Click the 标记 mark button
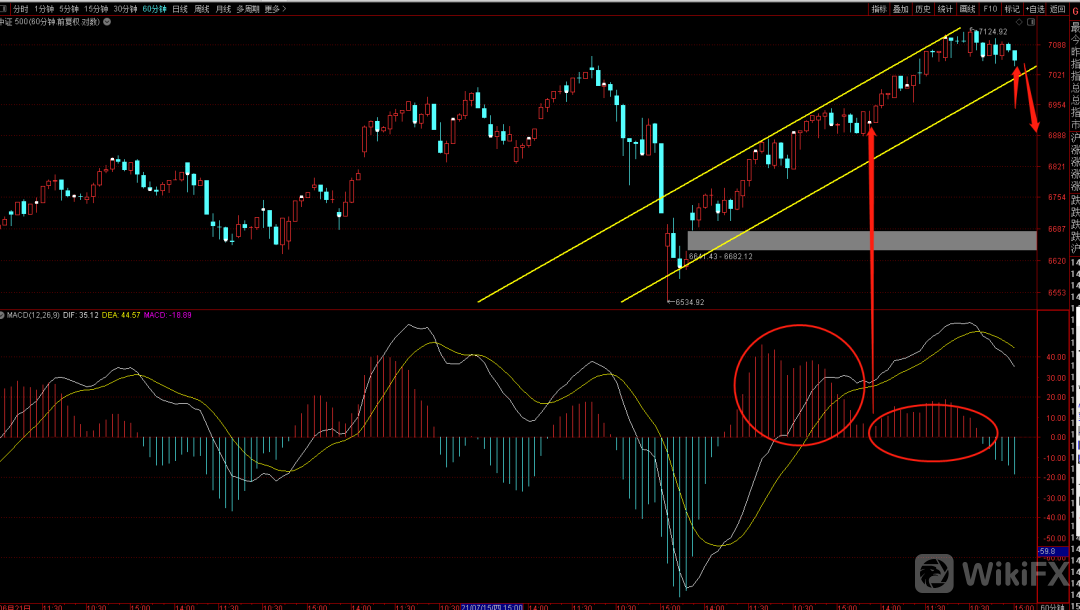The width and height of the screenshot is (1080, 610). (1012, 9)
